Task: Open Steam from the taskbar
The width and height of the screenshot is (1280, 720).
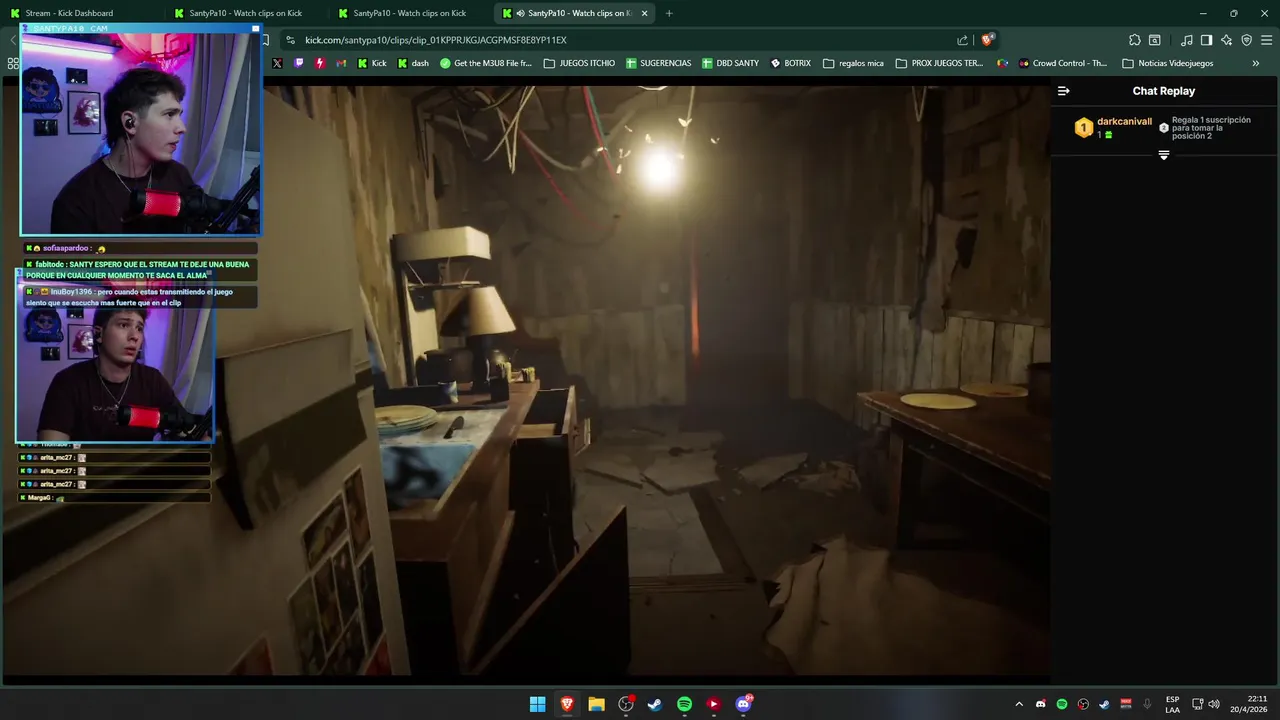Action: tap(655, 704)
